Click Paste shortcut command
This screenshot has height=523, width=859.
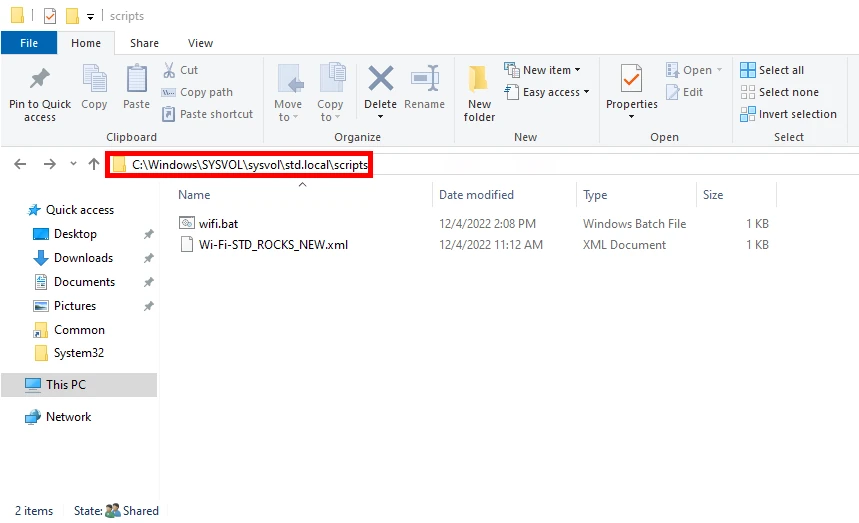click(x=208, y=114)
